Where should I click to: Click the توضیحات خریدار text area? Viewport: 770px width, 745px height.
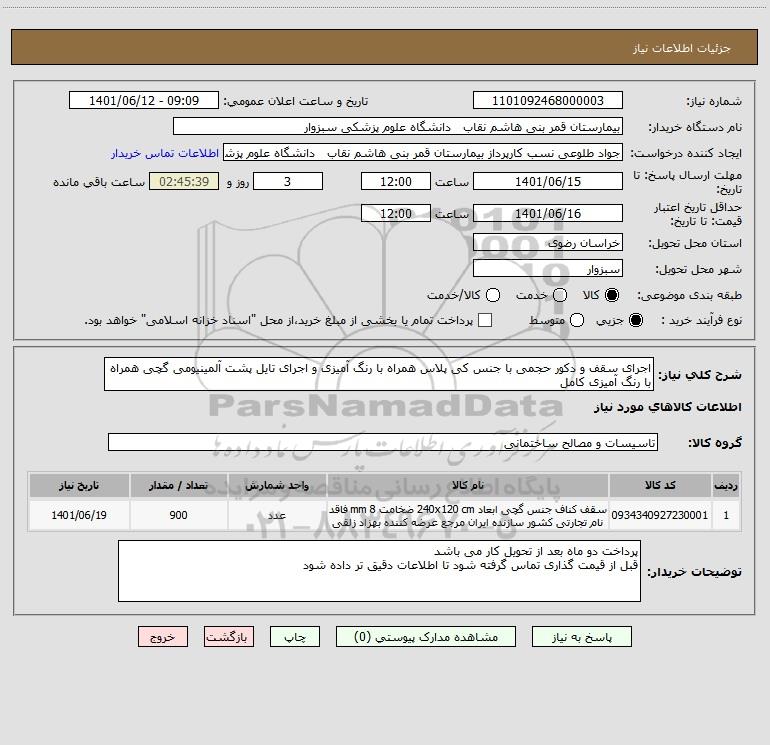(x=379, y=571)
